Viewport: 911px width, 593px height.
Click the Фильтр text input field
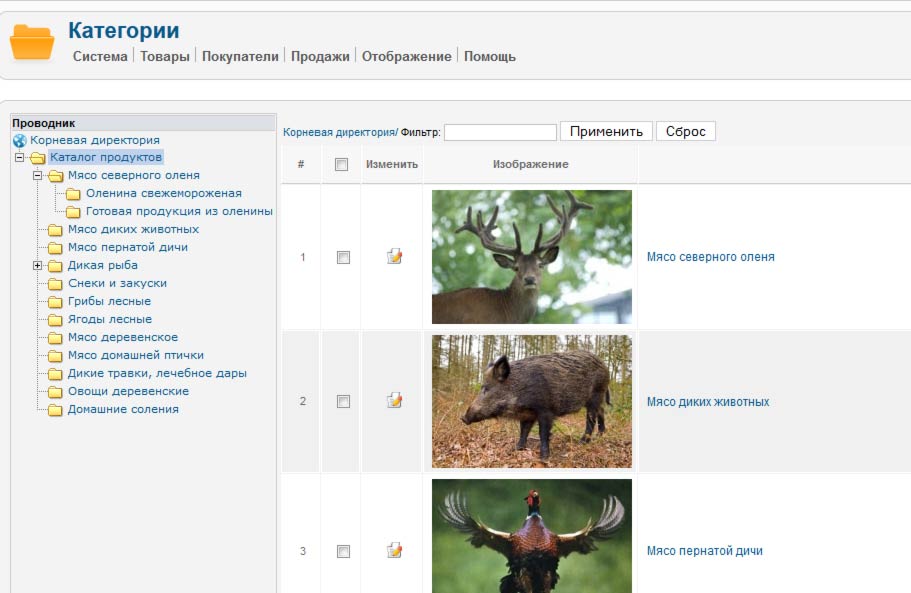pos(500,132)
